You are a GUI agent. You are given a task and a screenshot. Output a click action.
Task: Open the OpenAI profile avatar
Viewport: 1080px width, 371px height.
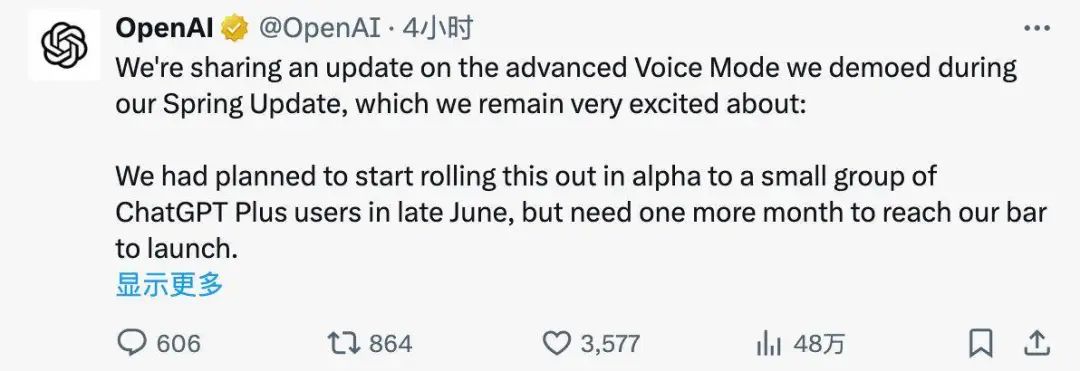point(63,45)
